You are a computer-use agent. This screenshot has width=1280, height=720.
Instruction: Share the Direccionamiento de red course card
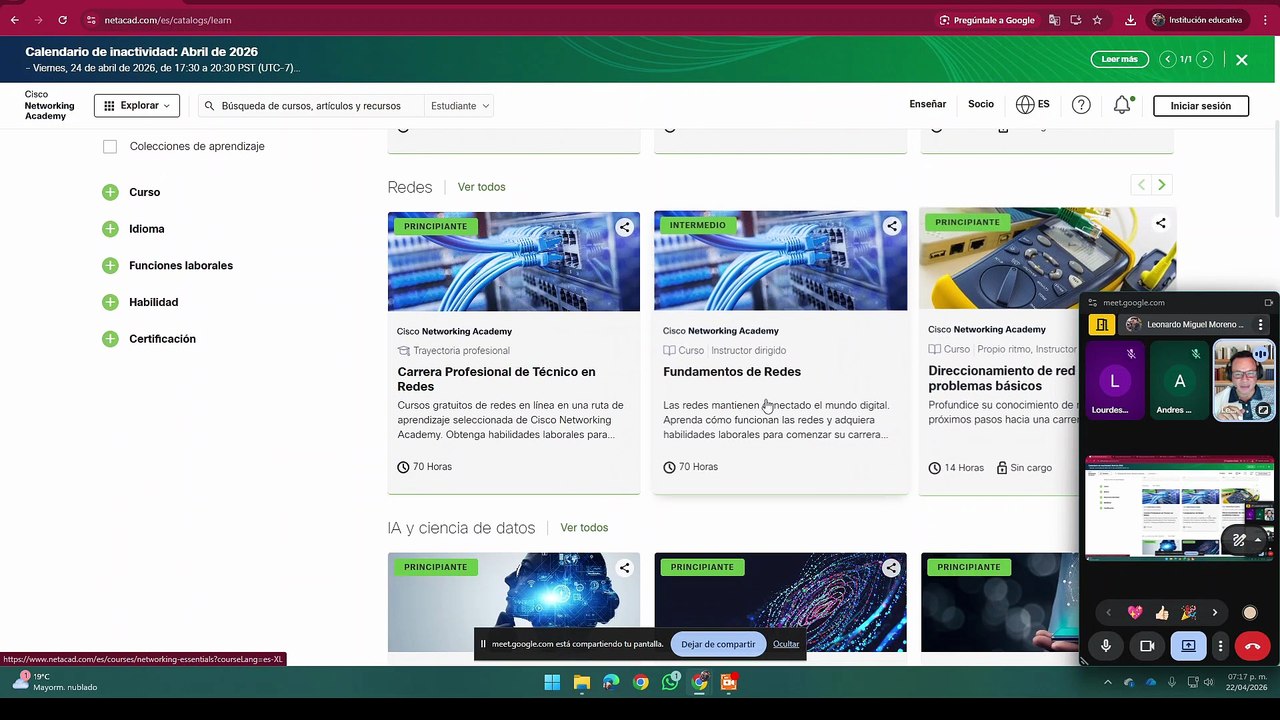click(x=1160, y=224)
